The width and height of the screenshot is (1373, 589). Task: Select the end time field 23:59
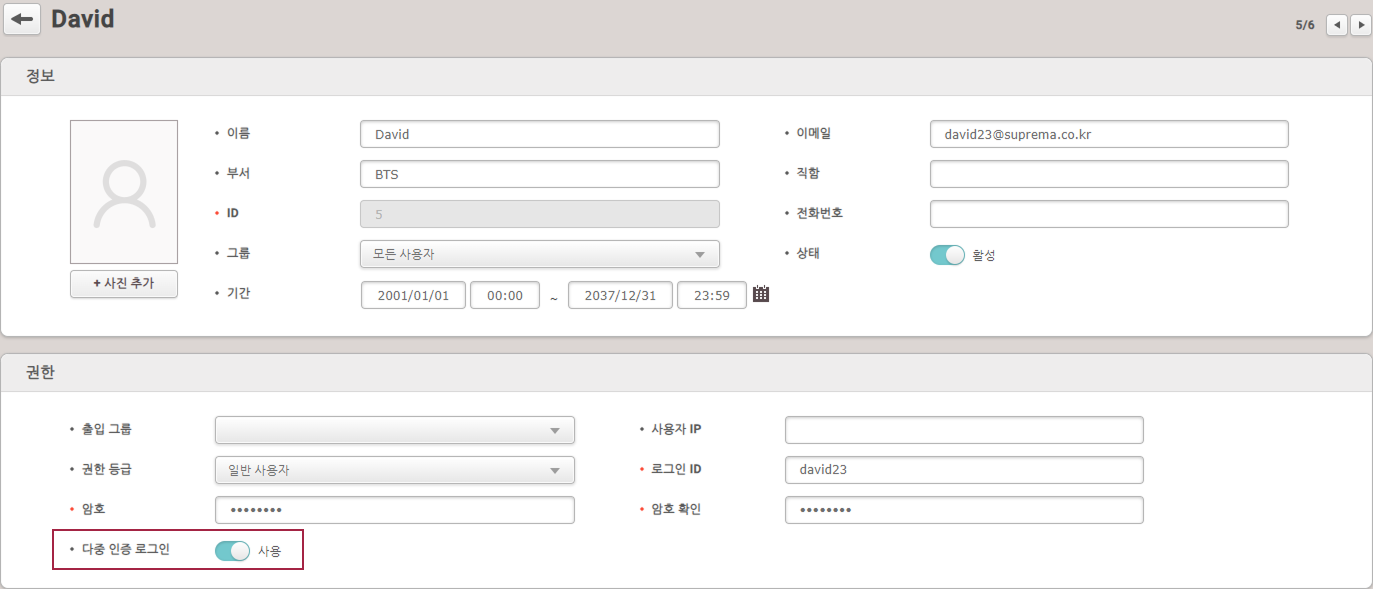click(712, 295)
